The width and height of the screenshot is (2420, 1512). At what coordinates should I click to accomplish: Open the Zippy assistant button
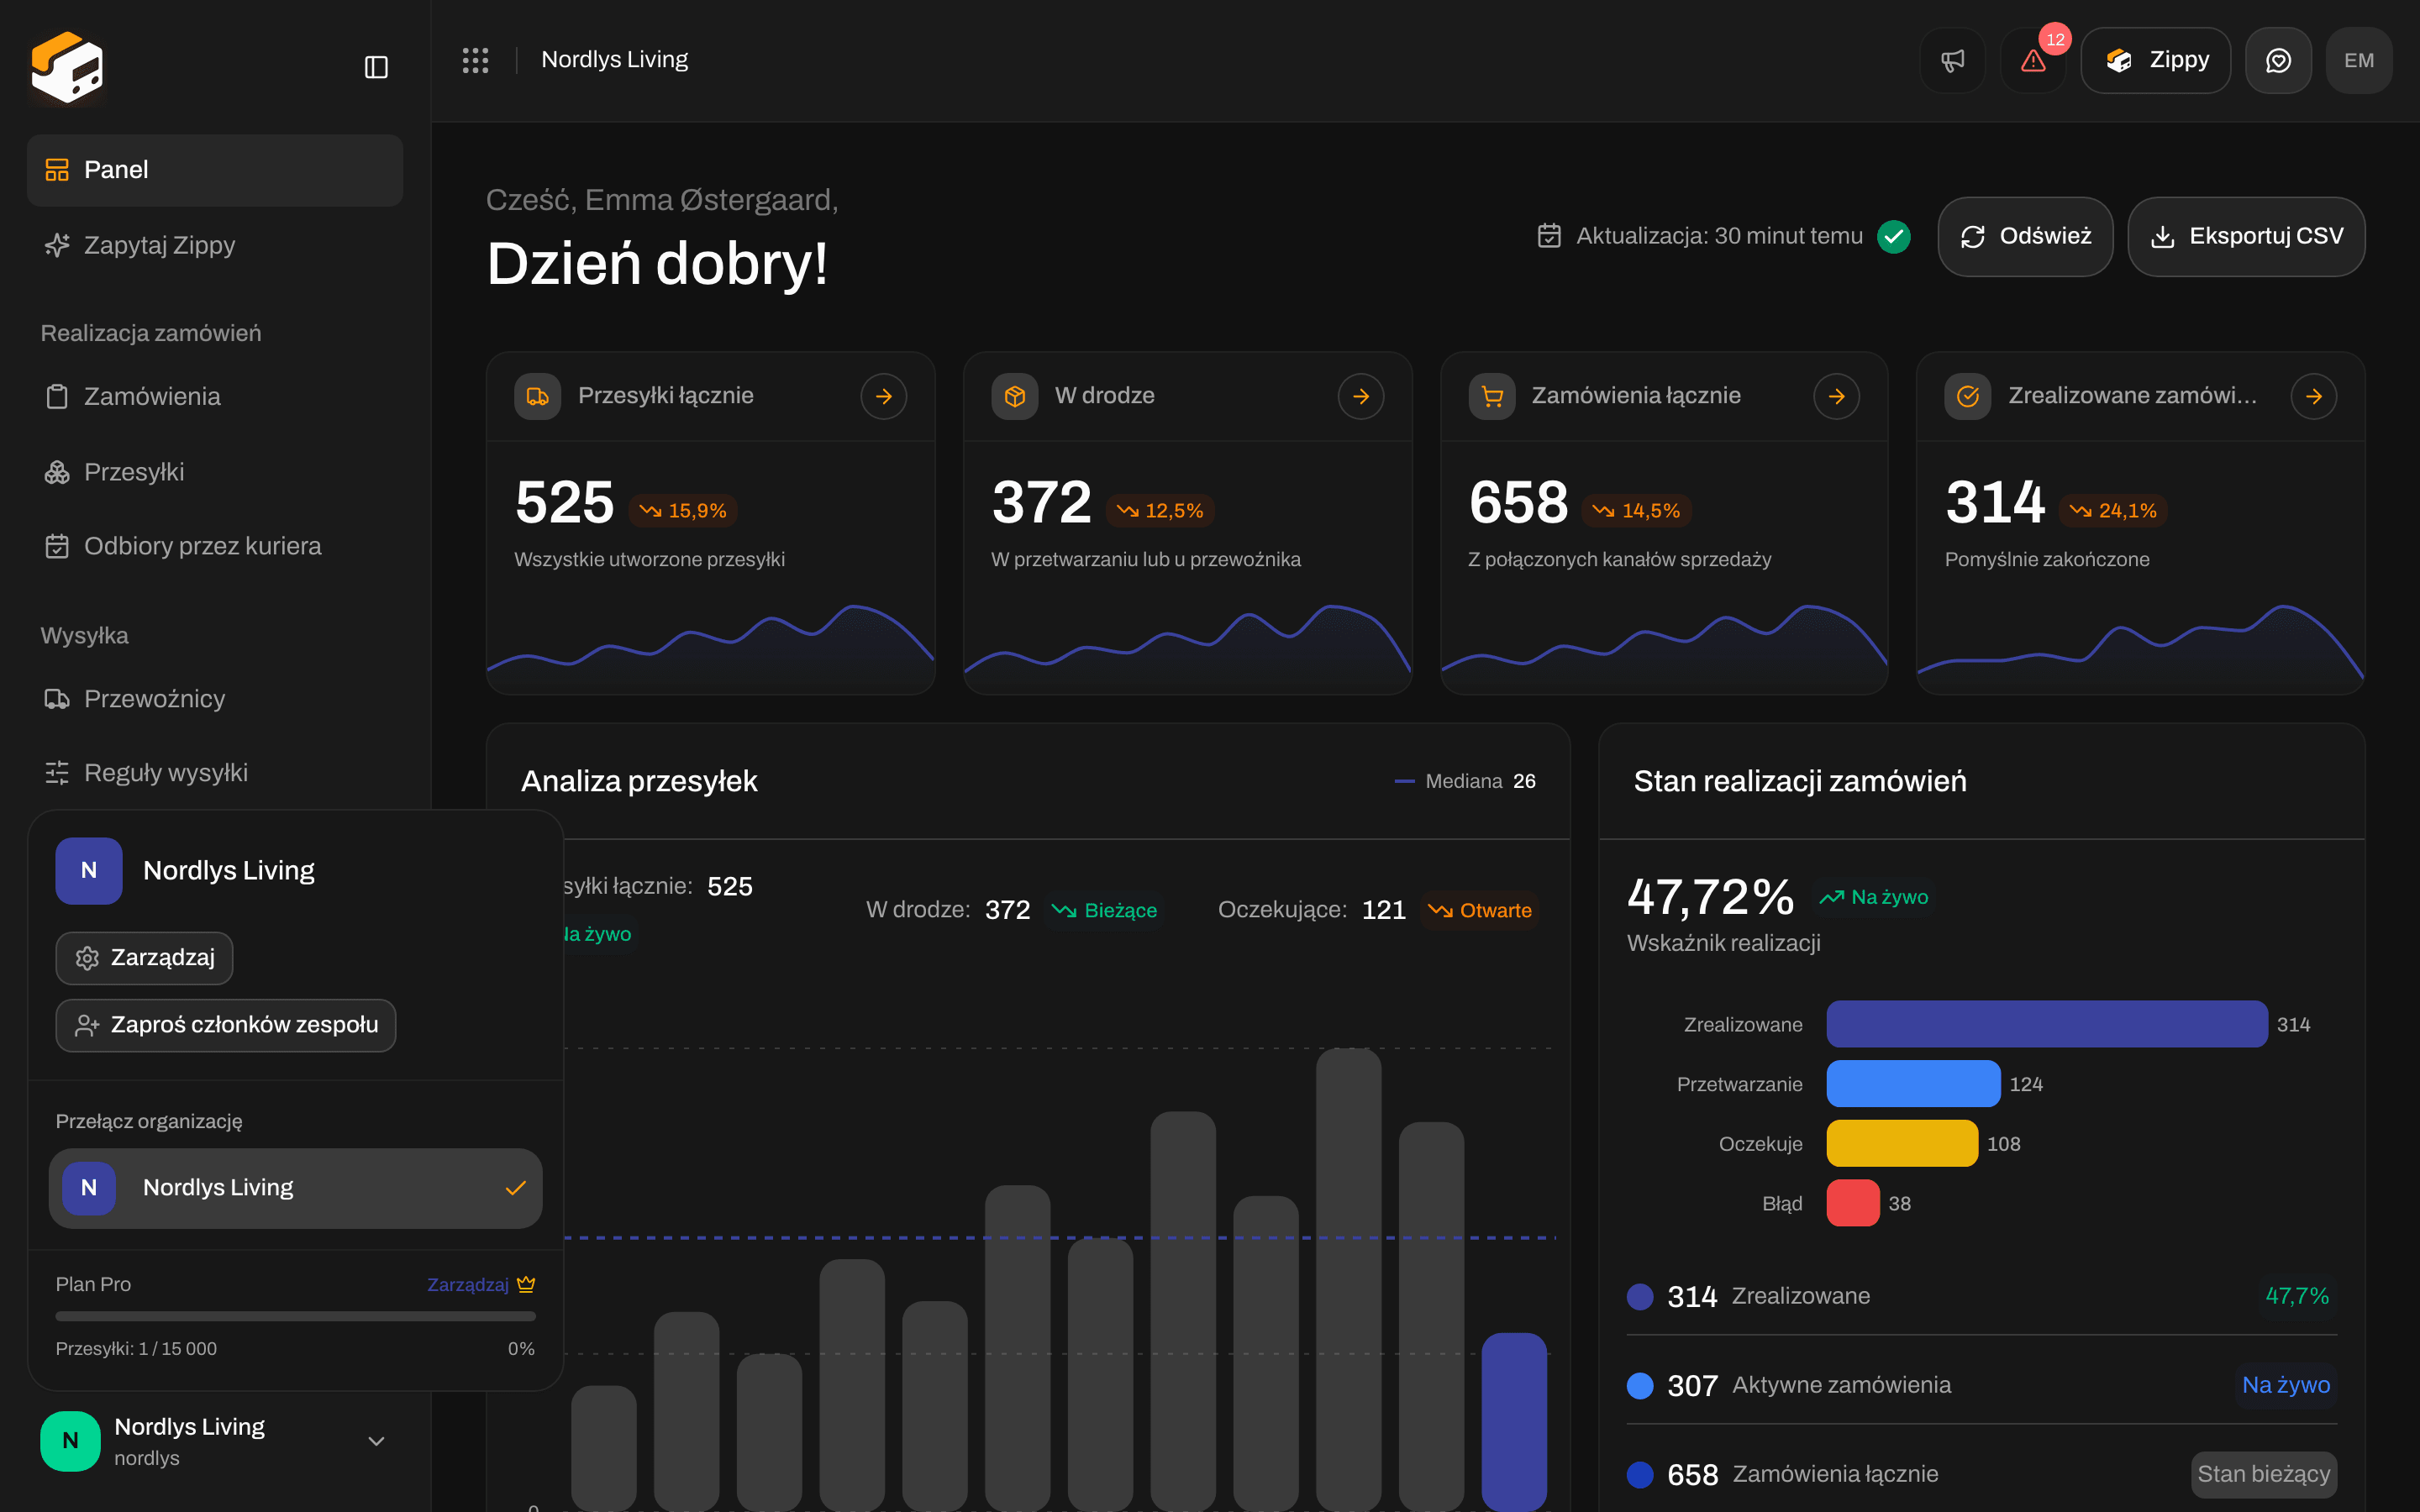[2156, 60]
